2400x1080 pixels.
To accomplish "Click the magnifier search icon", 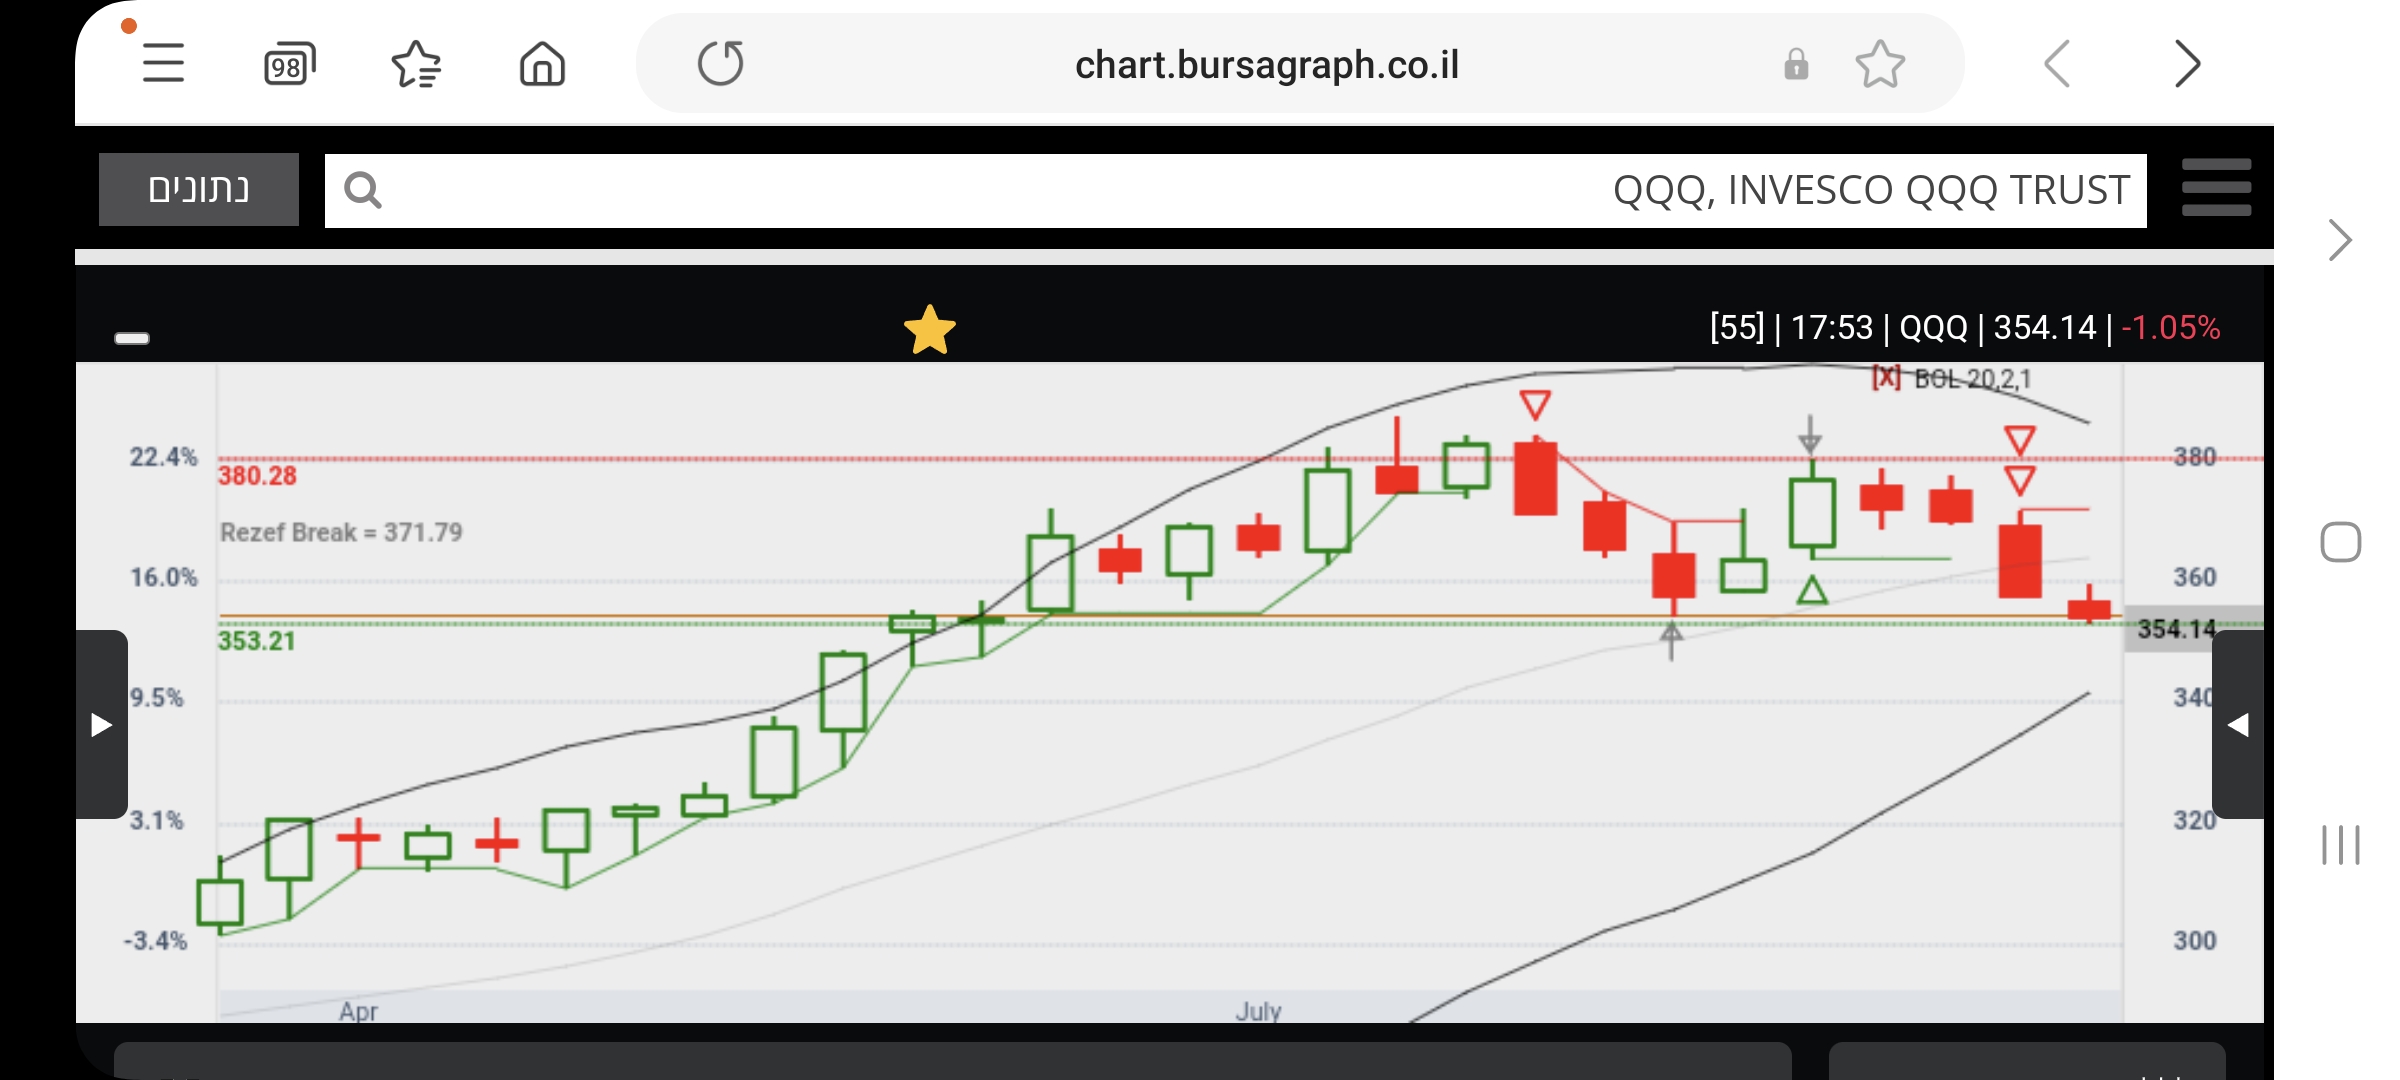I will coord(362,190).
